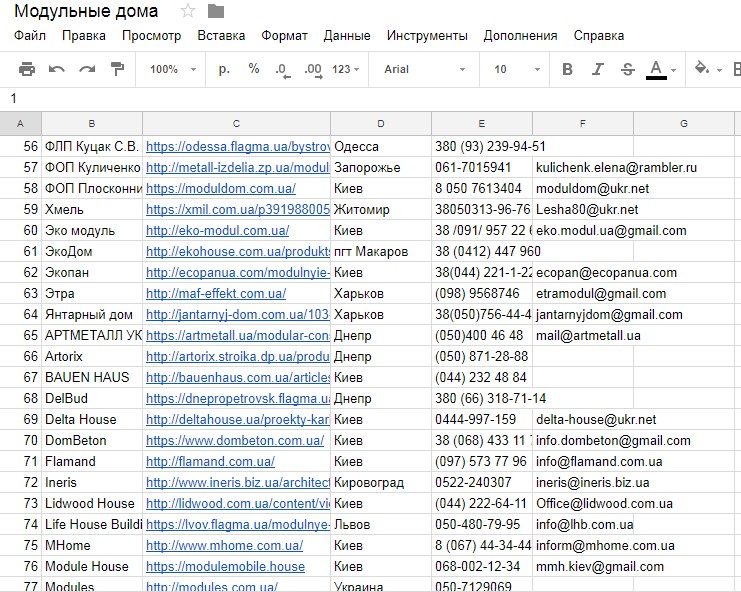
Task: Select column B header
Action: (92, 124)
